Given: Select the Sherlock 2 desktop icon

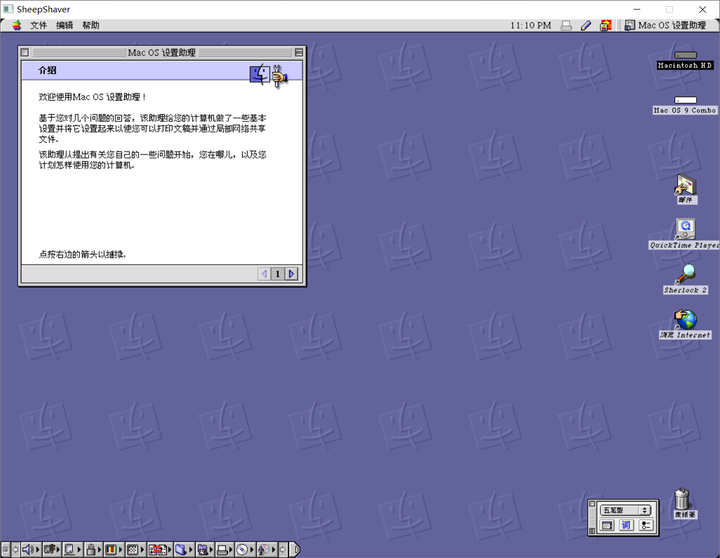Looking at the screenshot, I should point(685,274).
